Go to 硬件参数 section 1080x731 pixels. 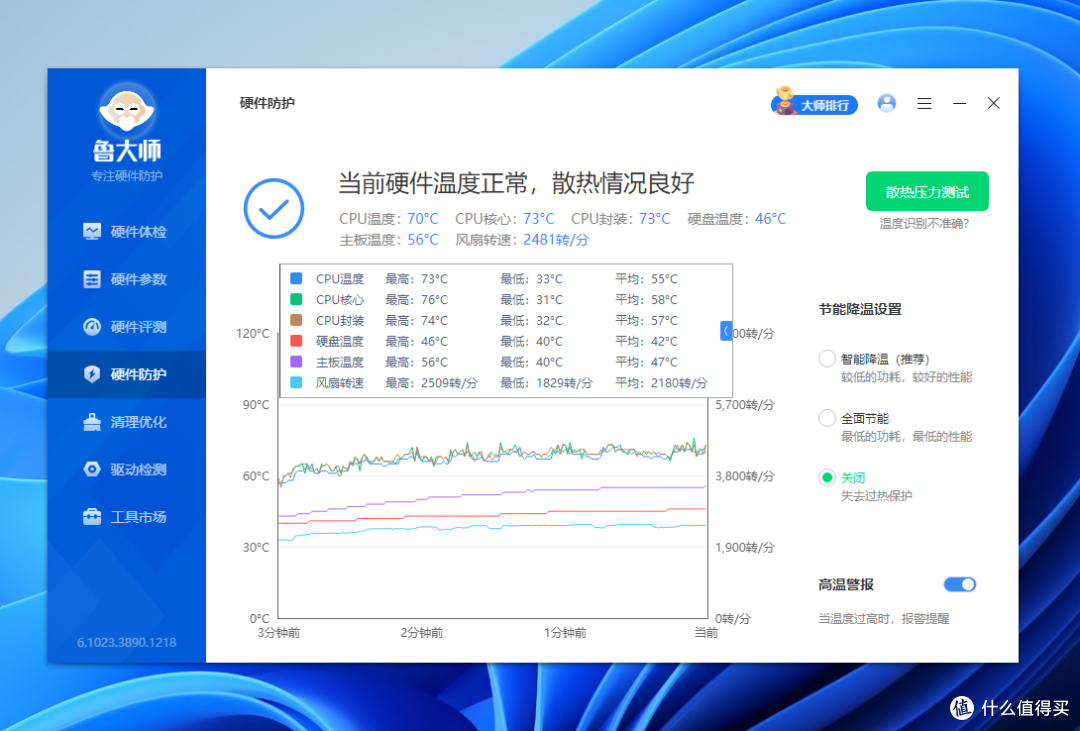127,279
